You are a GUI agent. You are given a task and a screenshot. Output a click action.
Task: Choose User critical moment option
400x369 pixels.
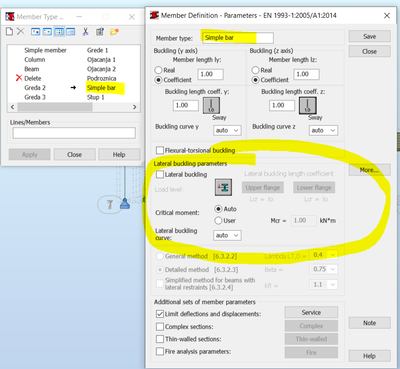click(x=218, y=220)
